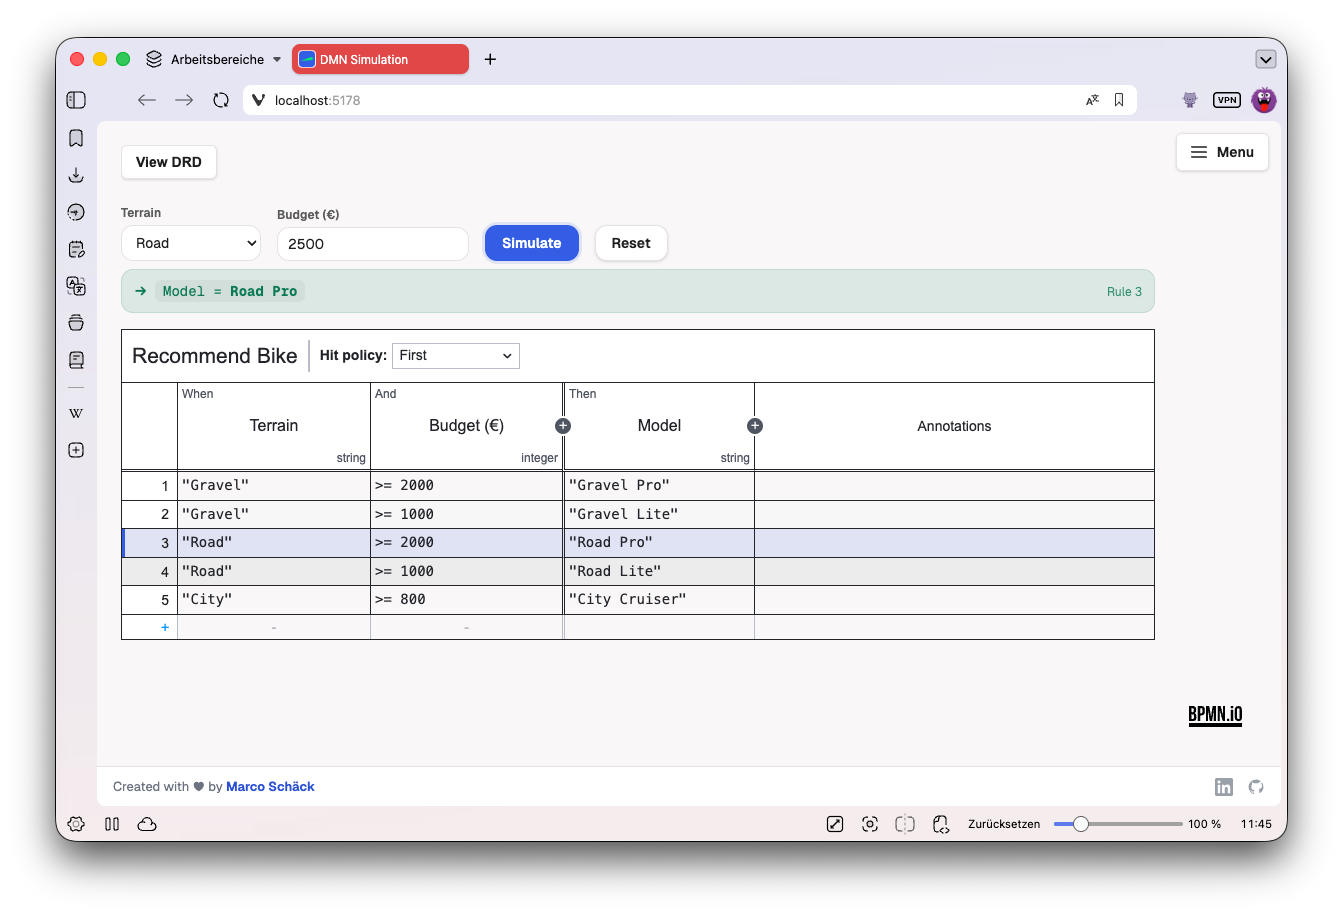Viewport: 1343px width, 915px height.
Task: Open the bpmn.io logo link
Action: [1215, 715]
